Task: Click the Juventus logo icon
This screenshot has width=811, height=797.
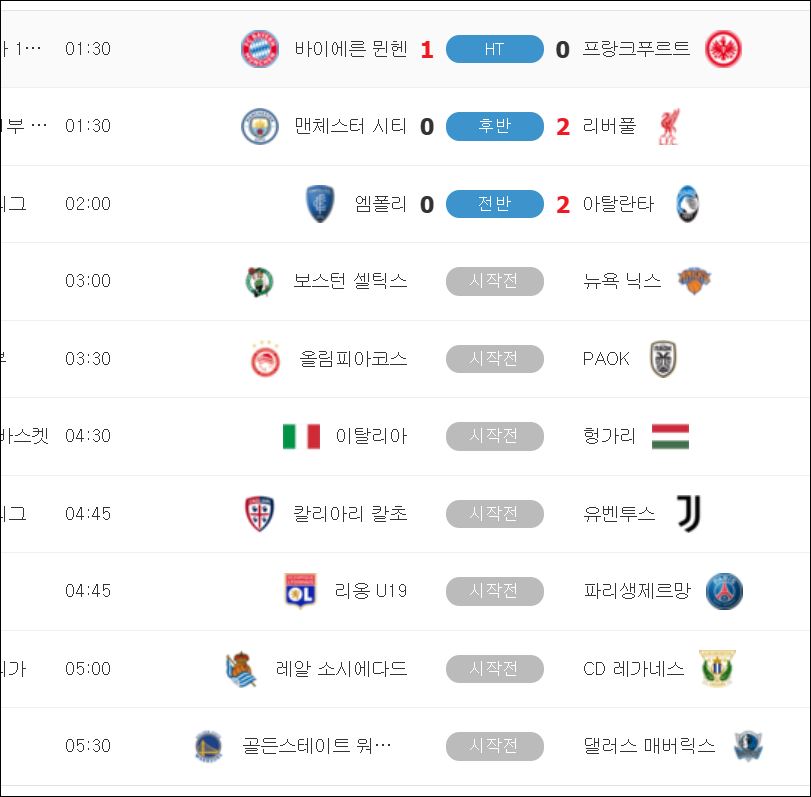Action: pos(688,513)
